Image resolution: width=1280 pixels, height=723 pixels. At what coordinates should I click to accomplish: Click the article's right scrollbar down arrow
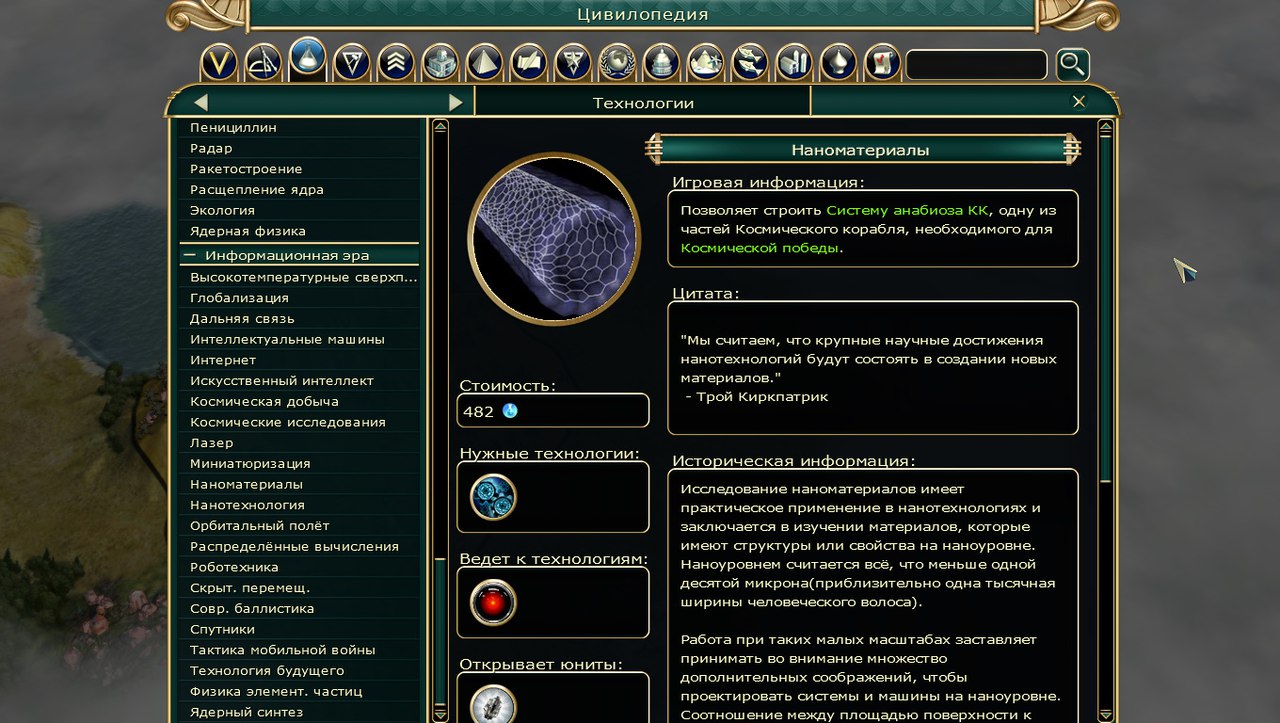click(x=1105, y=715)
